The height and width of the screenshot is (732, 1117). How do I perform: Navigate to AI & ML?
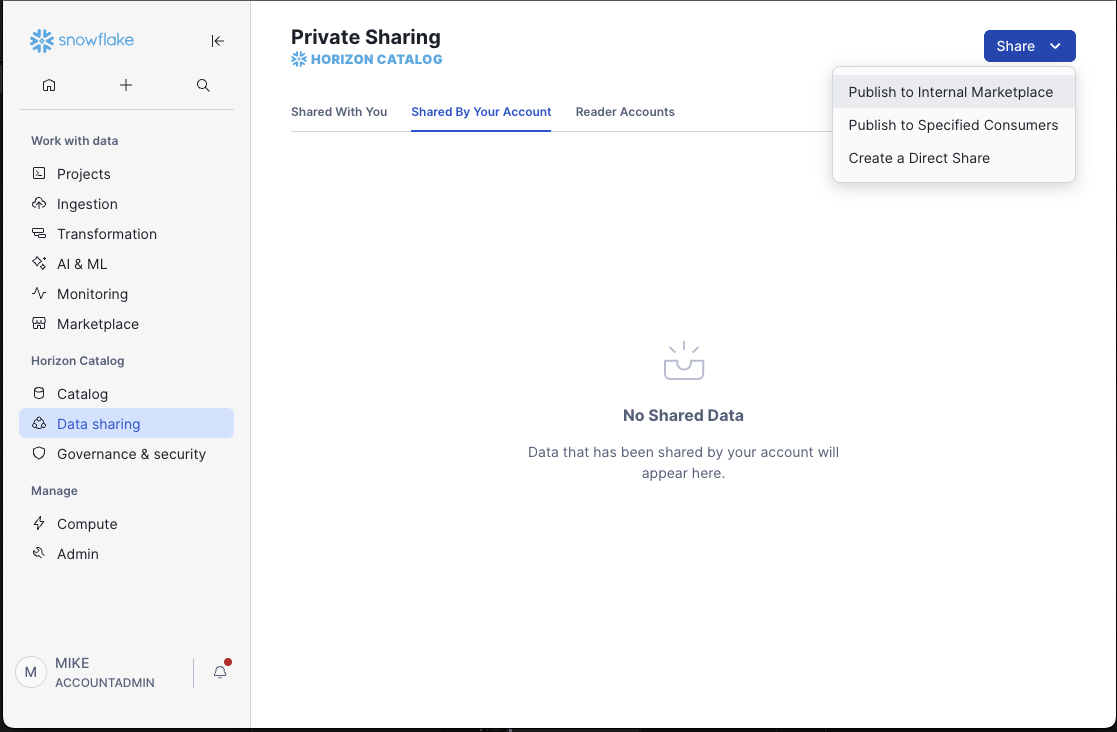(126, 263)
